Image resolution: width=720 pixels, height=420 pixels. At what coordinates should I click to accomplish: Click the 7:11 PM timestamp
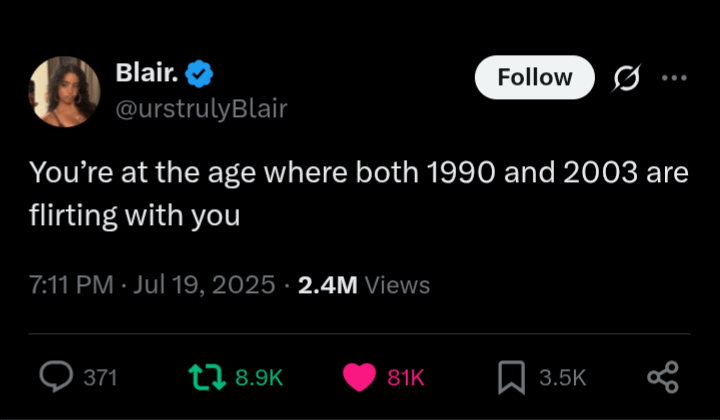70,285
